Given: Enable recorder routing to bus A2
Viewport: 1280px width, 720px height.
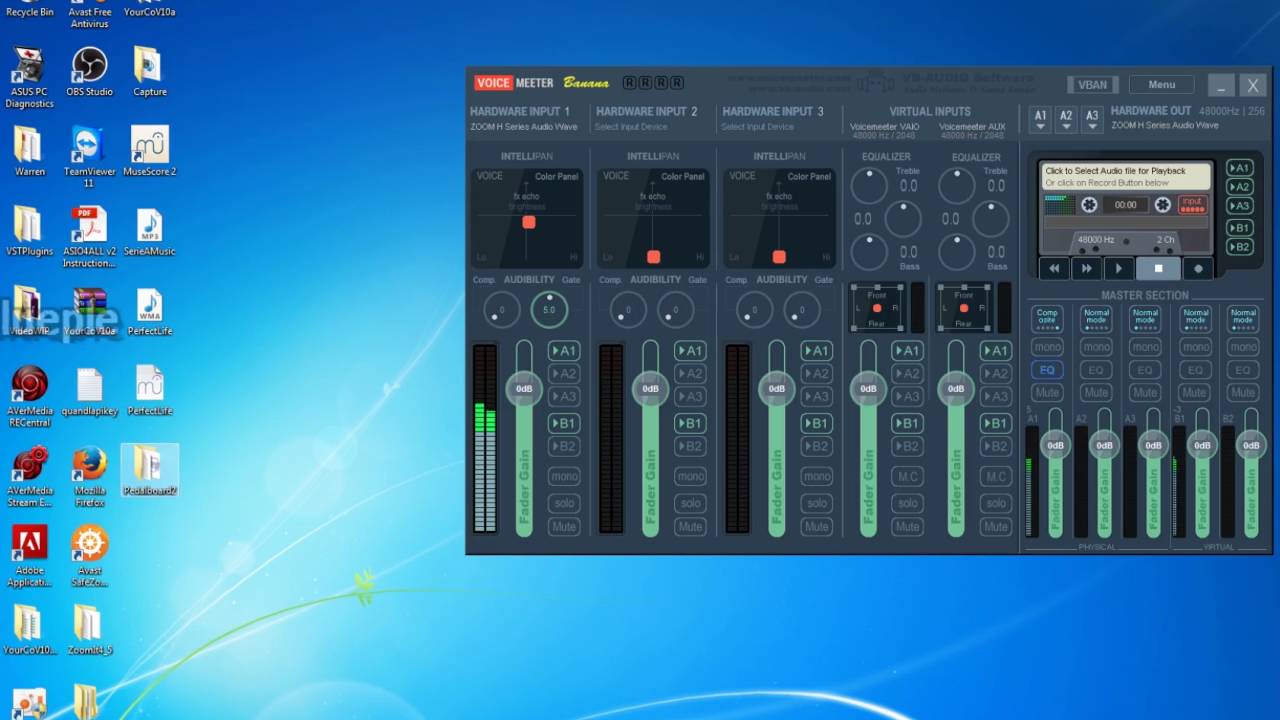Looking at the screenshot, I should click(x=1239, y=187).
